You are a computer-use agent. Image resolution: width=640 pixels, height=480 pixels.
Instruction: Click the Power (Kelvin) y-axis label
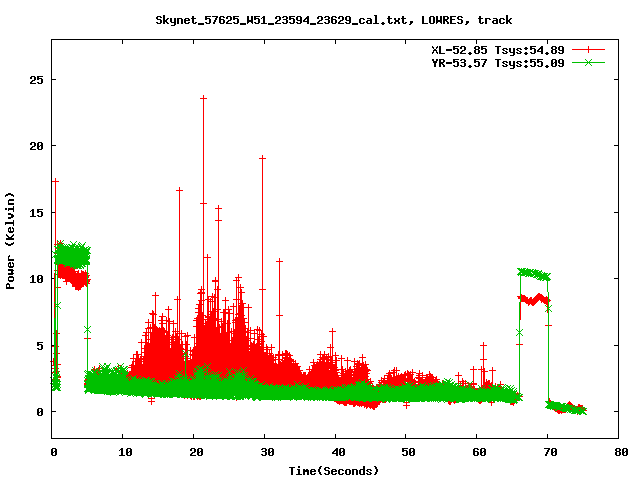click(10, 241)
